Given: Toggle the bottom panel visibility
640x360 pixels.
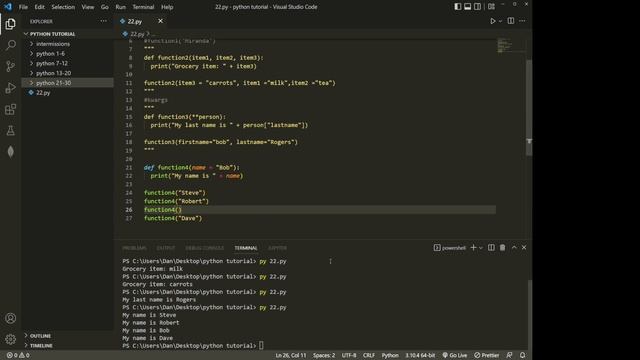Looking at the screenshot, I should pyautogui.click(x=467, y=7).
